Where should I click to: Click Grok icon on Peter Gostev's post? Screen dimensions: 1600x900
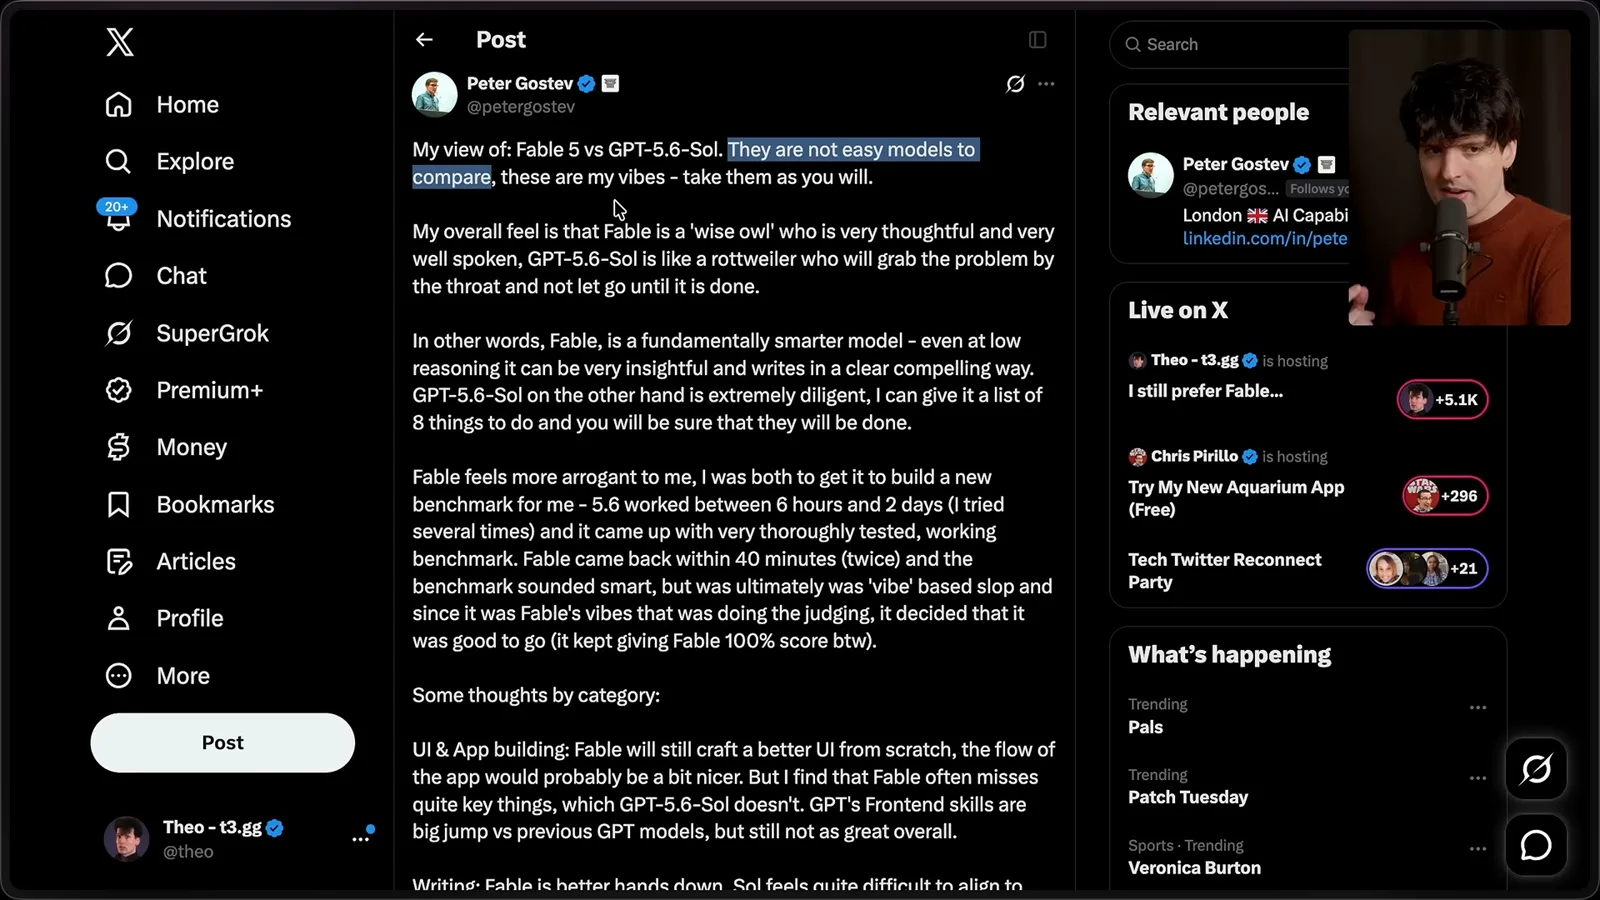click(1015, 84)
